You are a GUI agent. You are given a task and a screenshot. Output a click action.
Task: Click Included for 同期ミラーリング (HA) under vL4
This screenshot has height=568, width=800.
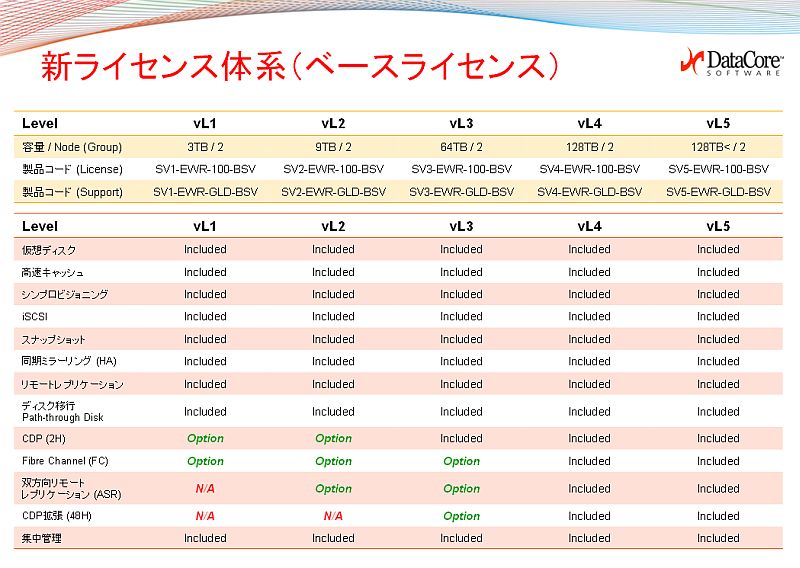589,361
